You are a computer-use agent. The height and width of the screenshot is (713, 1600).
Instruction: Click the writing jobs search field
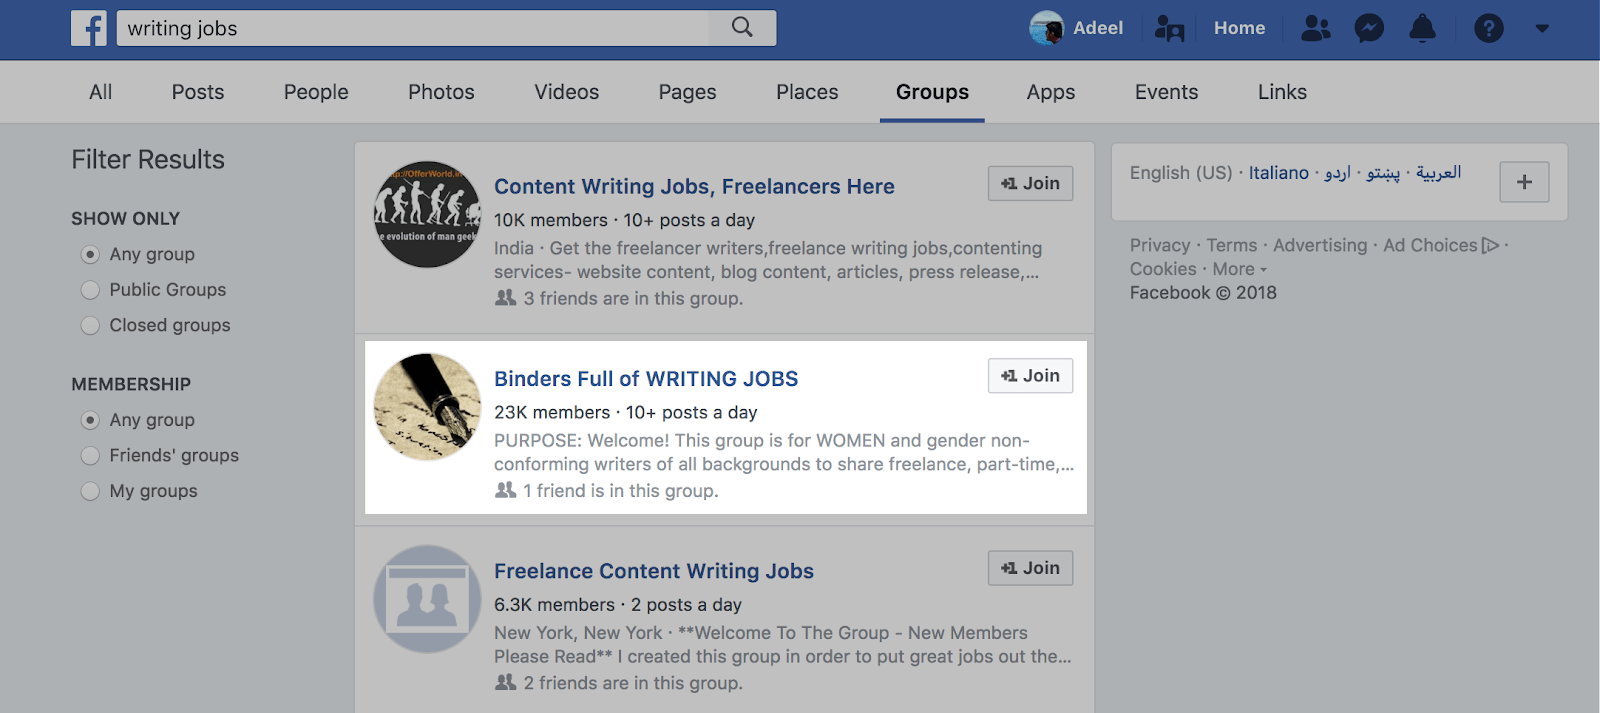[412, 28]
